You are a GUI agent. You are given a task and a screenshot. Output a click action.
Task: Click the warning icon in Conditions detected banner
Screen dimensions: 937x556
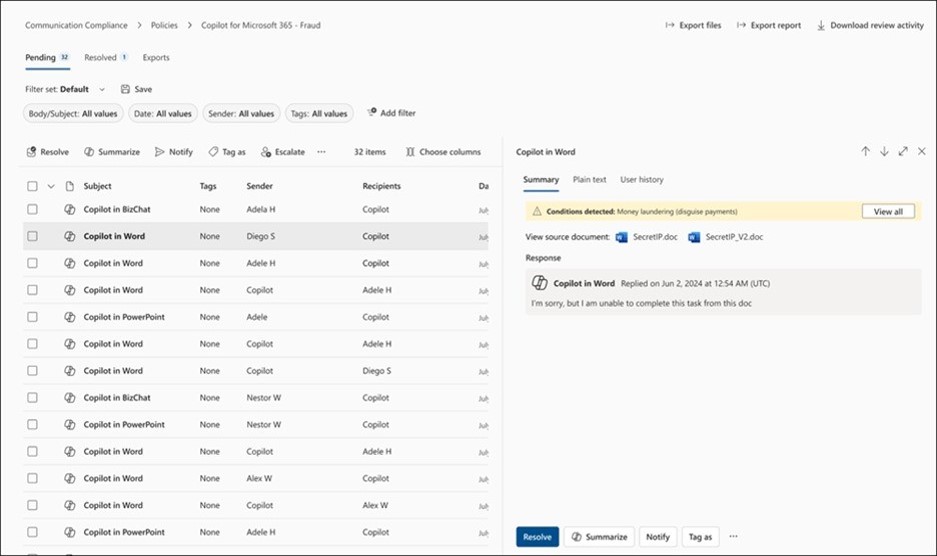tap(537, 211)
